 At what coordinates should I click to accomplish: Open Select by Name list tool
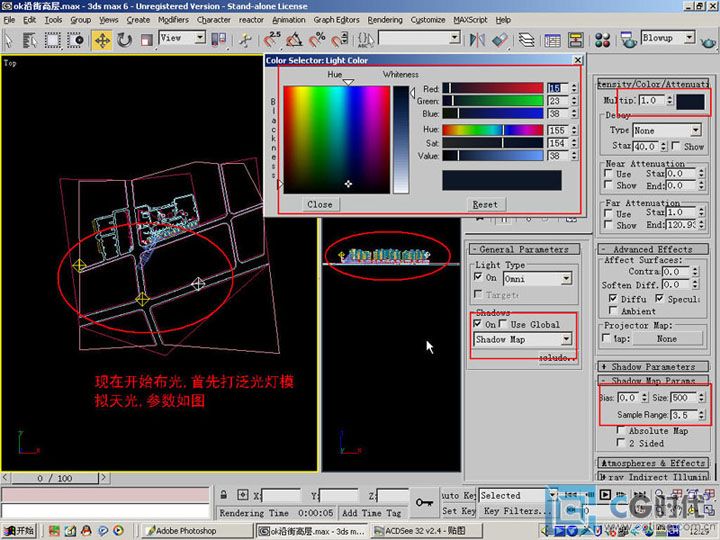click(29, 40)
